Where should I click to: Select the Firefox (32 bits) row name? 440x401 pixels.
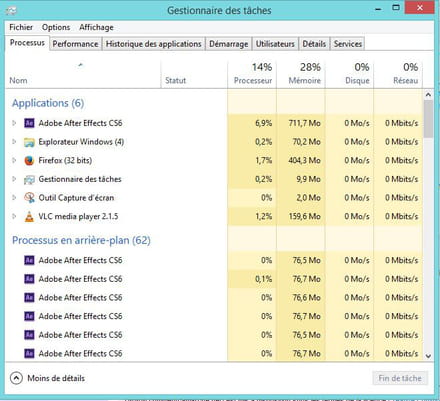pyautogui.click(x=65, y=160)
